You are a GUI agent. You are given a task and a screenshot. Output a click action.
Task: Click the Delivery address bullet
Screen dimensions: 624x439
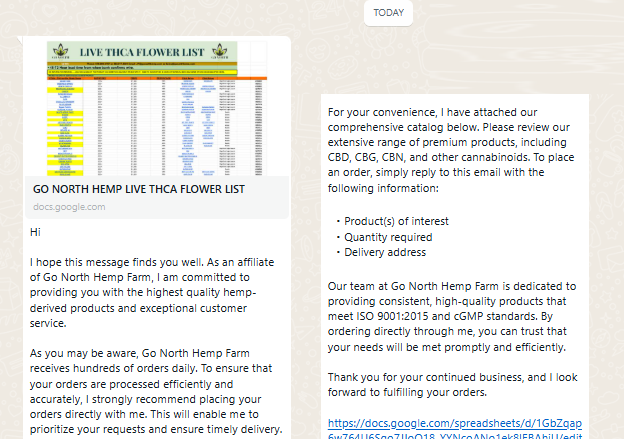[x=385, y=252]
